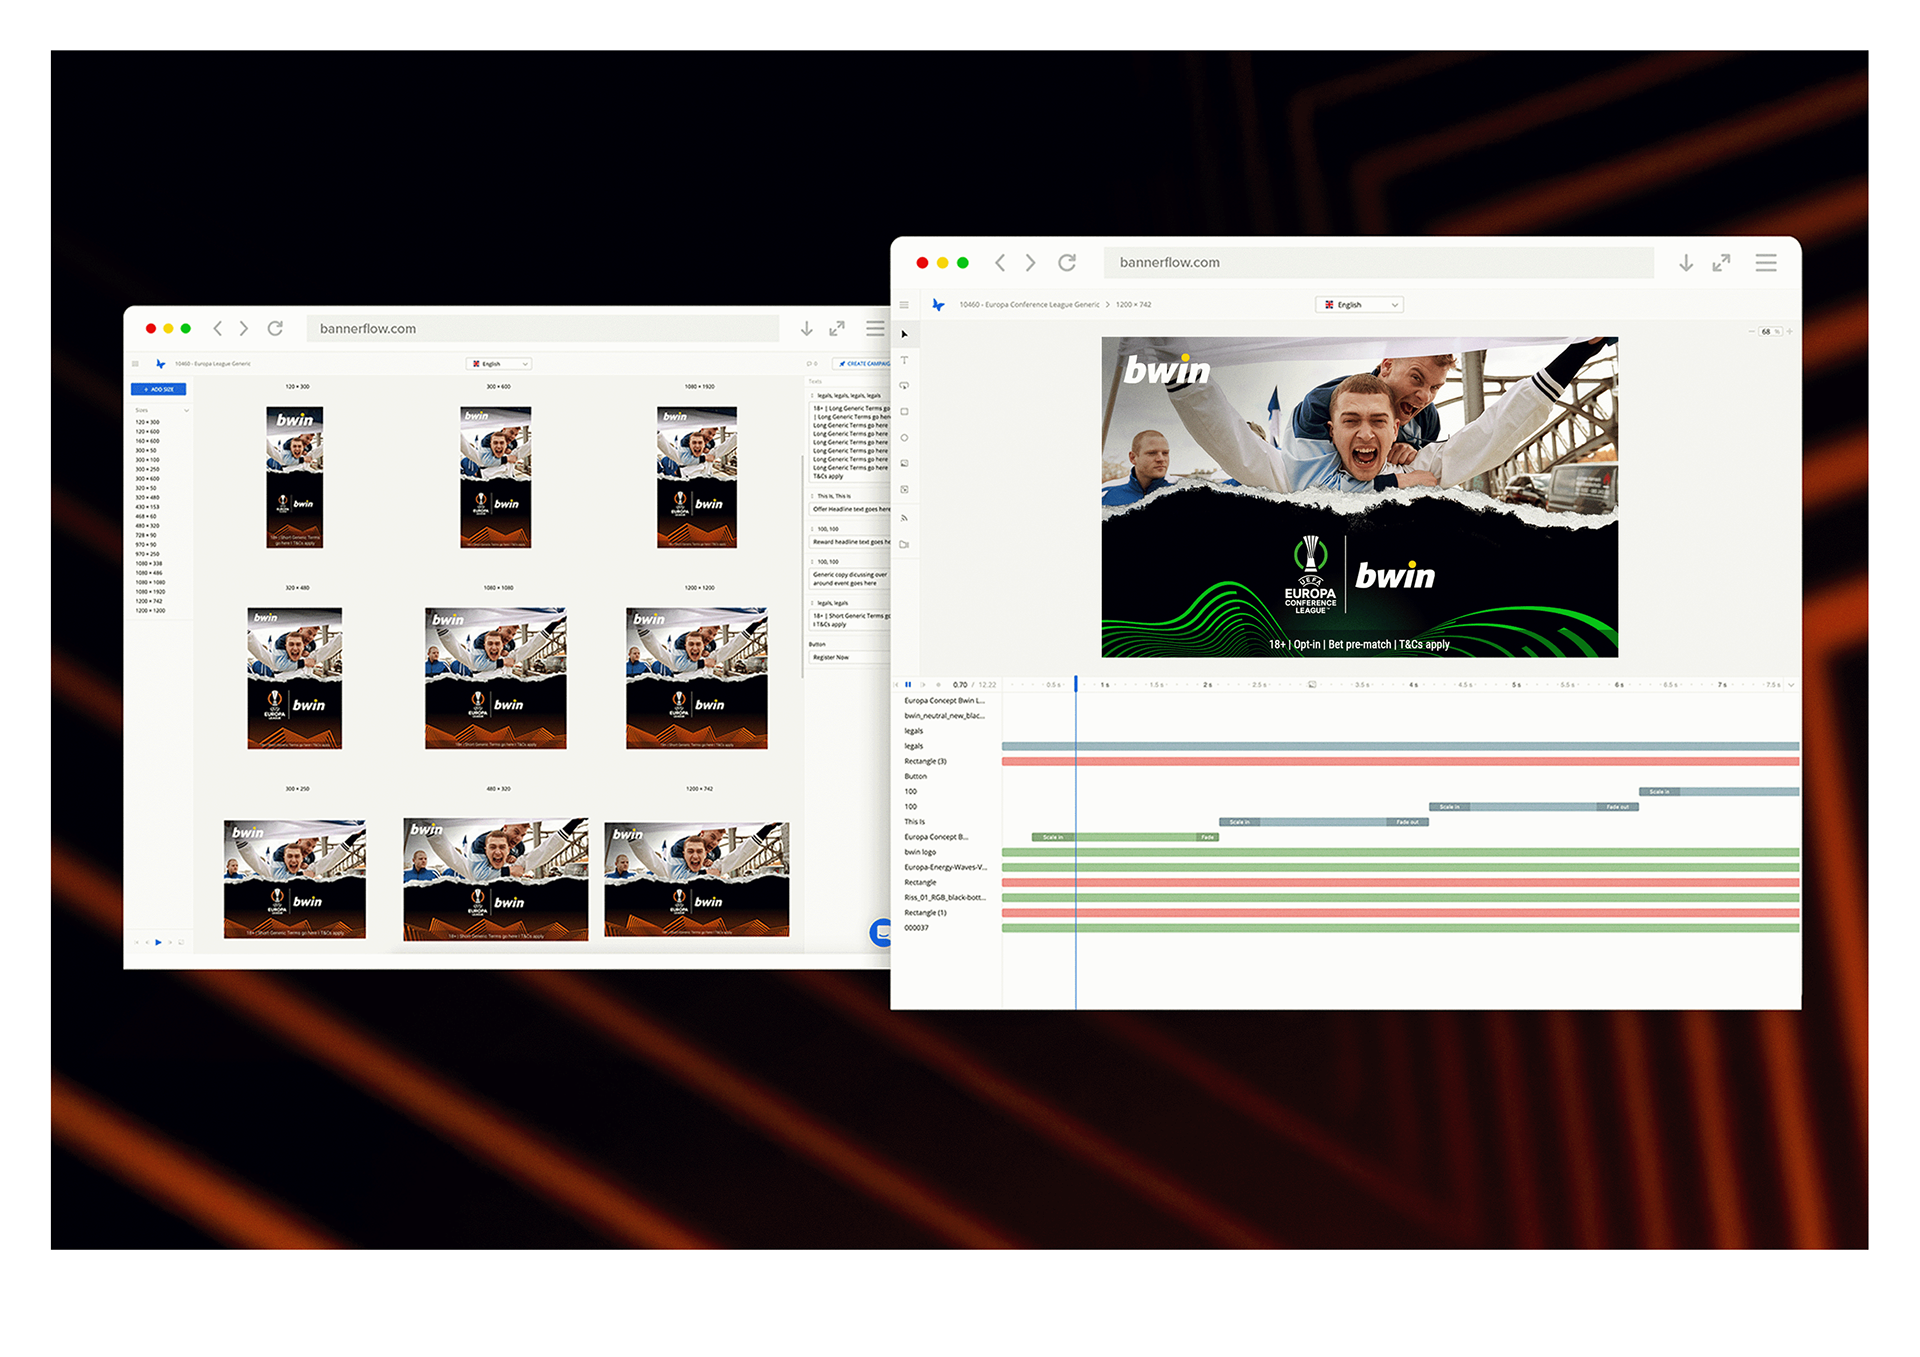Jump to timeline start in editor
The width and height of the screenshot is (1920, 1357).
point(897,685)
